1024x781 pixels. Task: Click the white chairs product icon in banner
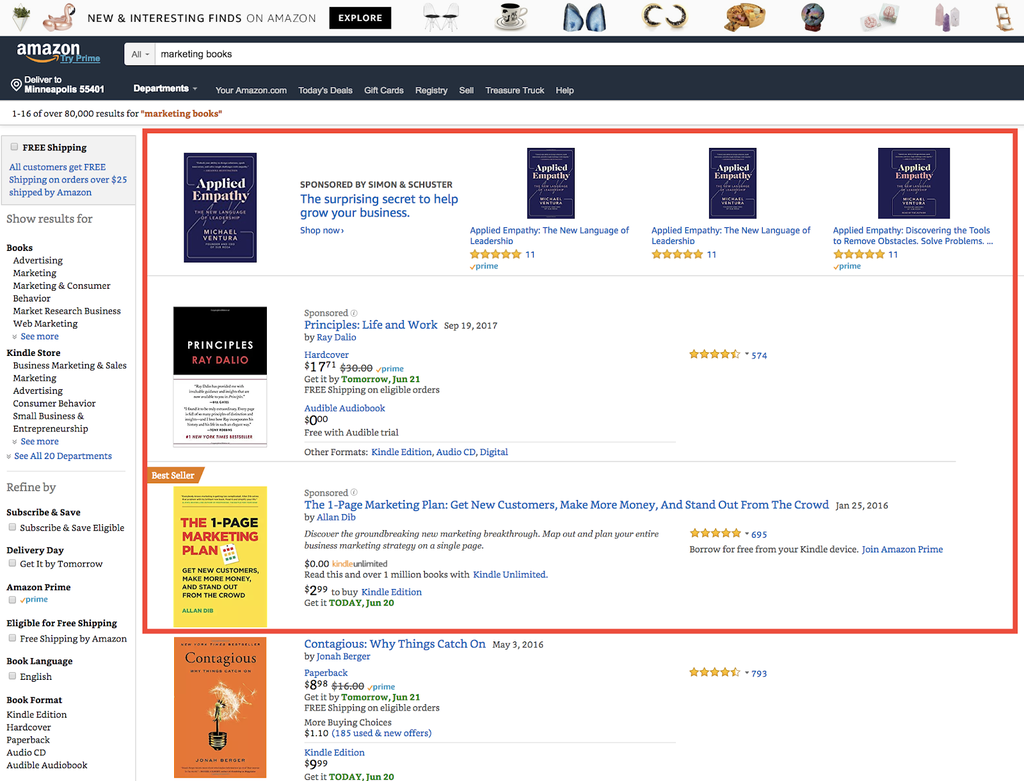441,18
